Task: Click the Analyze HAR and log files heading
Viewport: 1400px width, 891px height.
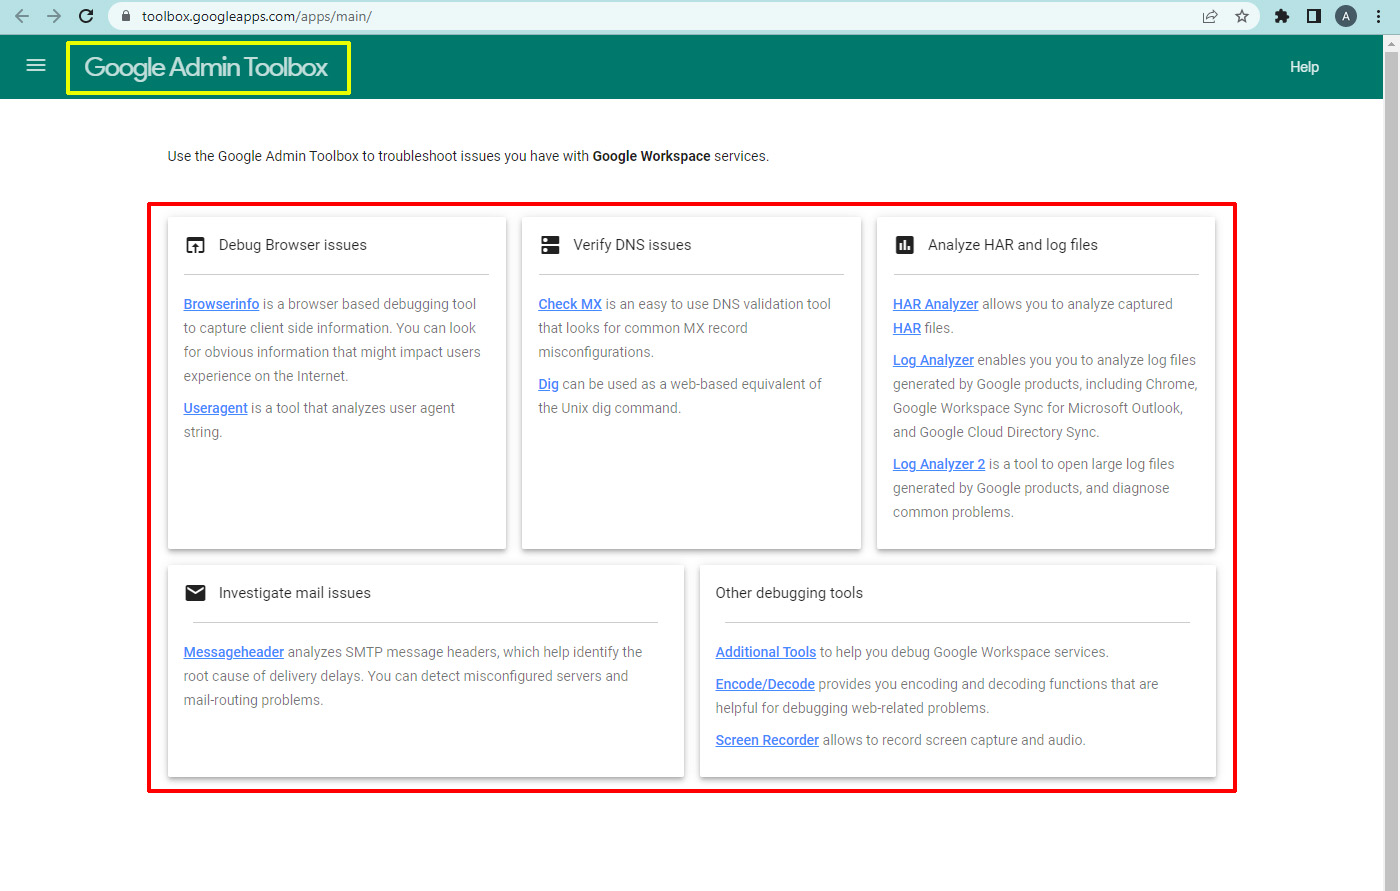Action: pyautogui.click(x=1013, y=245)
